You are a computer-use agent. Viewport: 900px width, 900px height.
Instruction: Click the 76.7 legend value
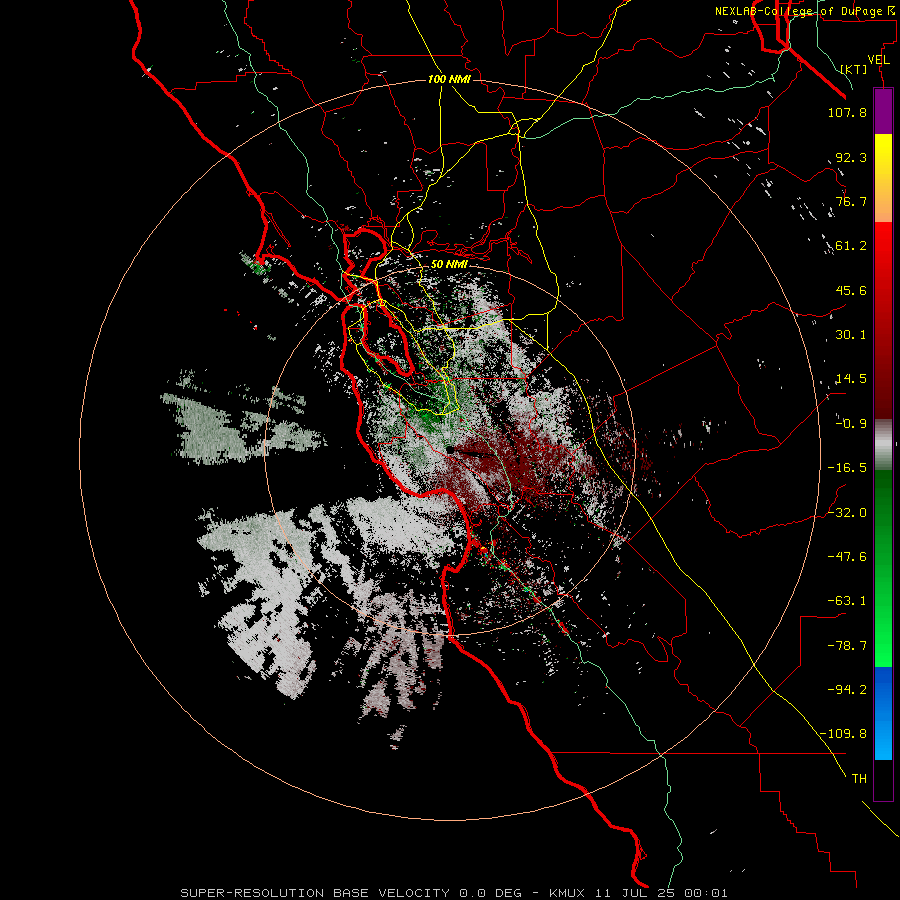tap(851, 201)
